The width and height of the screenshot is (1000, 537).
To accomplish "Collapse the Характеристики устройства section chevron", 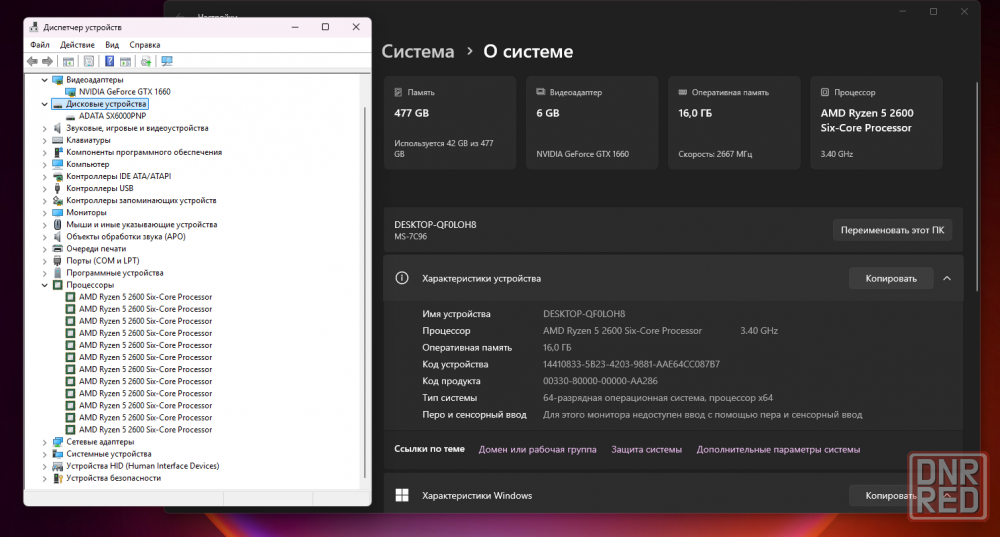I will coord(947,278).
